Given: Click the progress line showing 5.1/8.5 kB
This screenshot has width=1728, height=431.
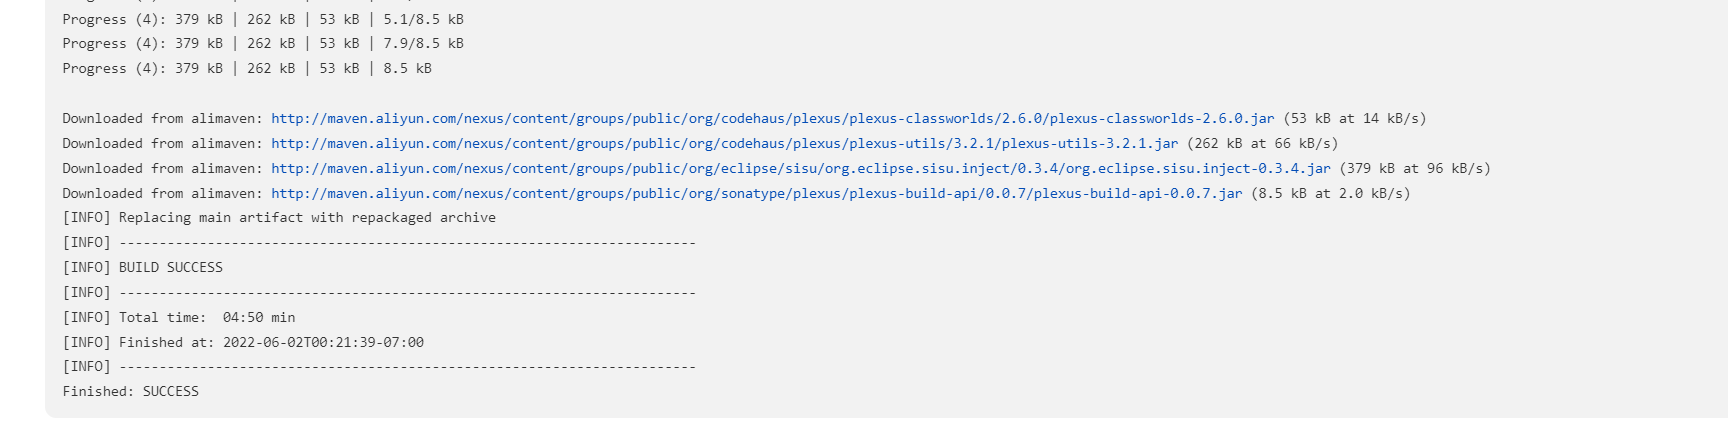Looking at the screenshot, I should (263, 20).
